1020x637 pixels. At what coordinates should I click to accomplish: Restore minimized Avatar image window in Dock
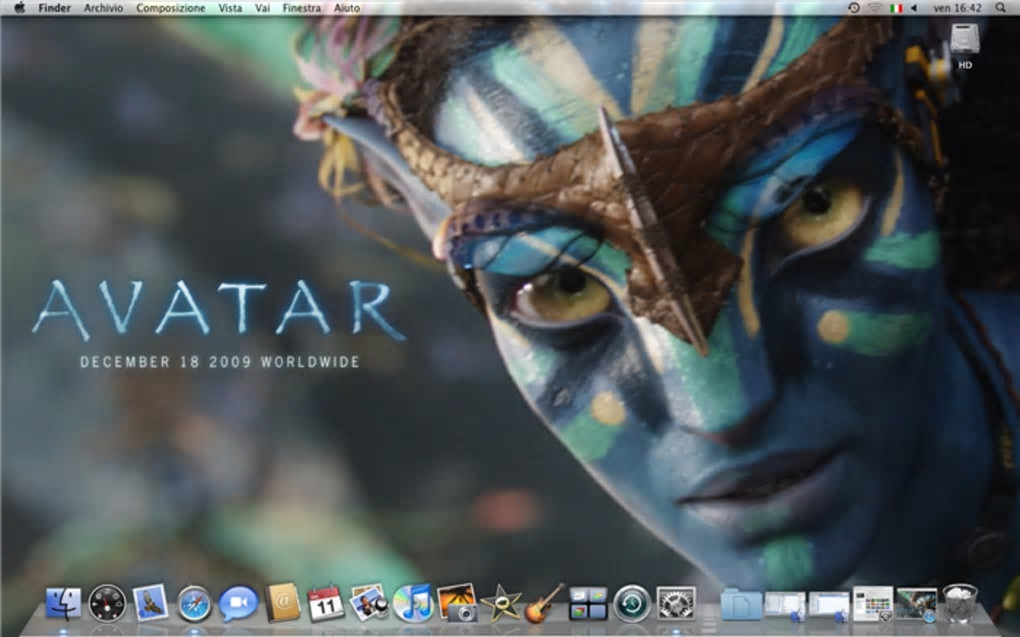917,604
